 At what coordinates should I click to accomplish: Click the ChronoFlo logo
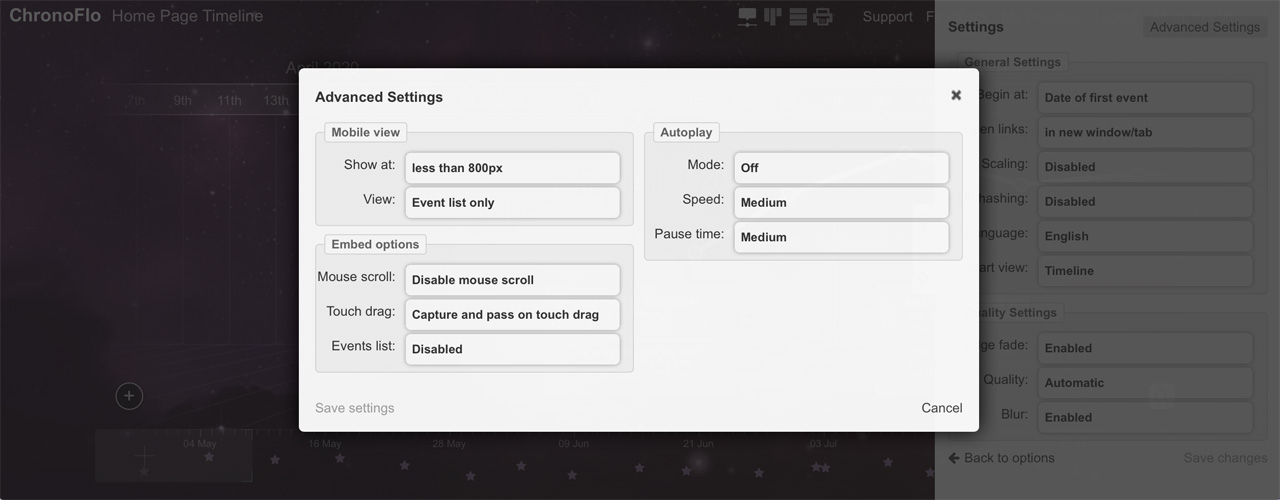click(55, 16)
